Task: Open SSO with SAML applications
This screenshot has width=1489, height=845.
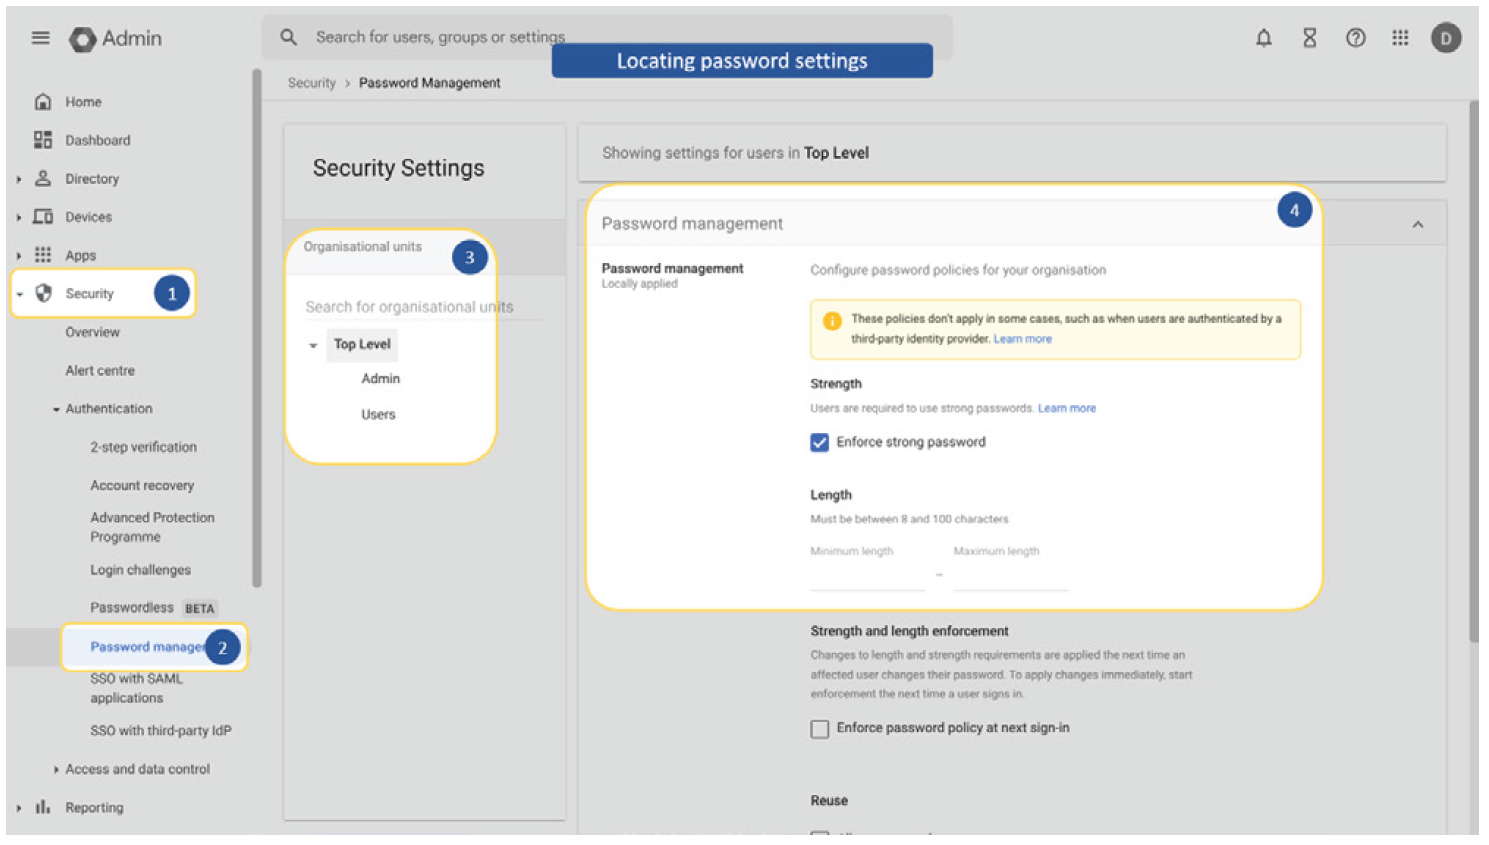Action: [x=137, y=688]
